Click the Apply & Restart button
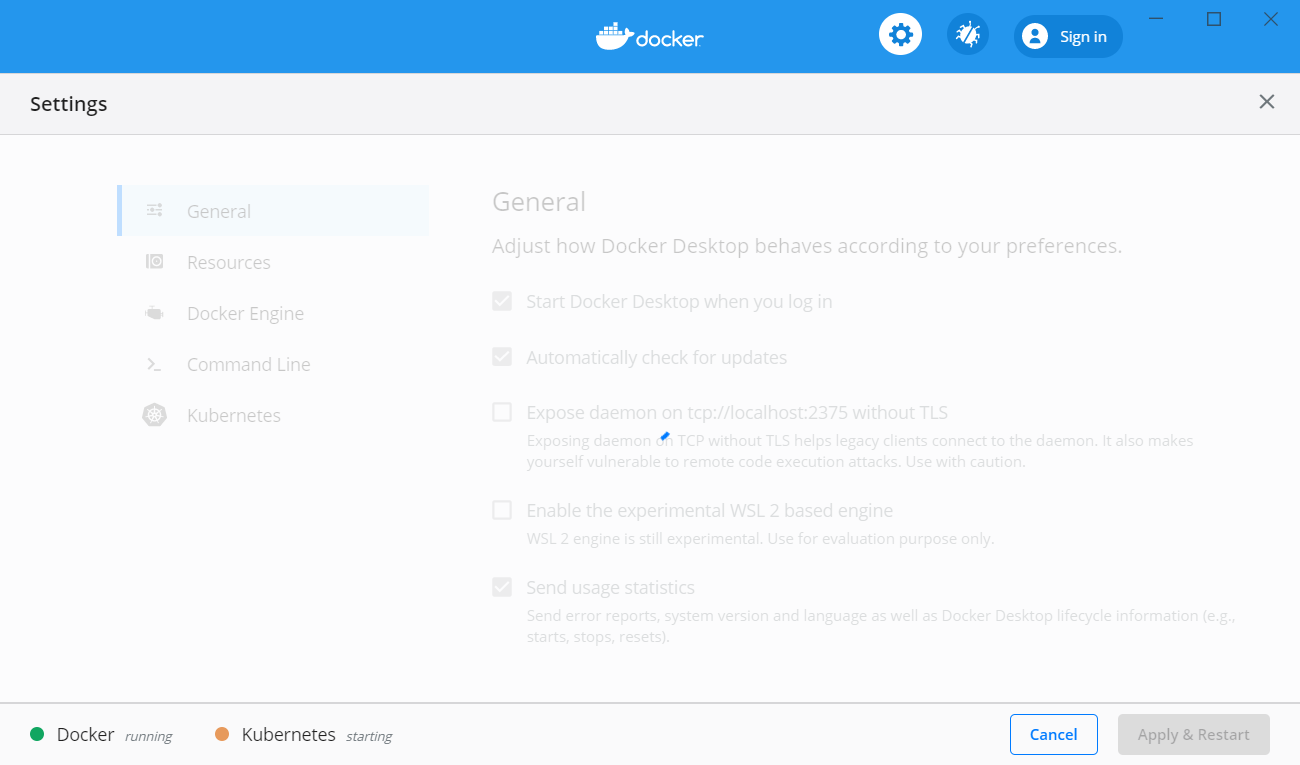The image size is (1300, 765). click(x=1193, y=734)
